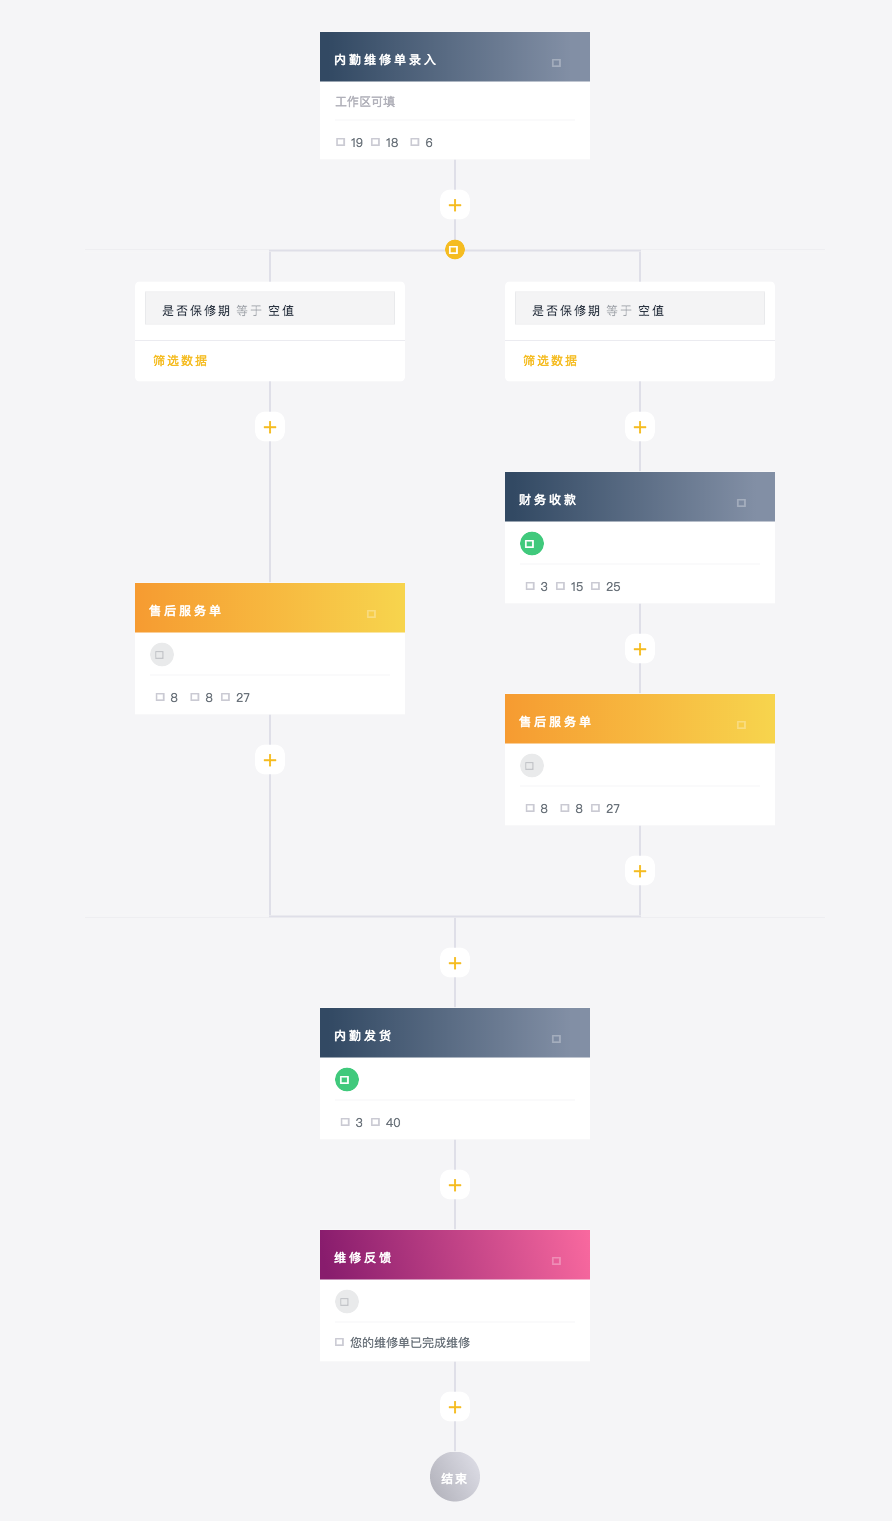The width and height of the screenshot is (892, 1521).
Task: Click left 筛选数据 link
Action: [180, 361]
